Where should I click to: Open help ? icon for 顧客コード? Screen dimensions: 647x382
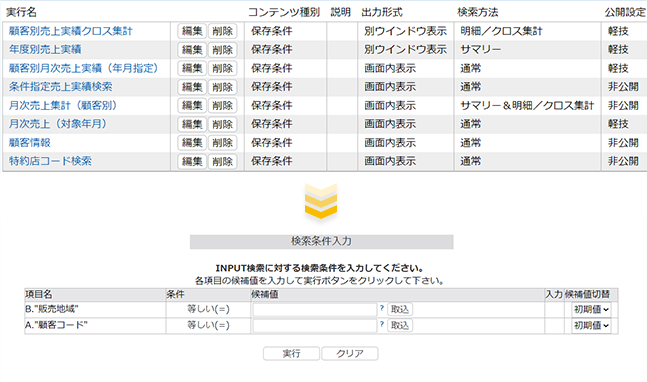pos(382,324)
